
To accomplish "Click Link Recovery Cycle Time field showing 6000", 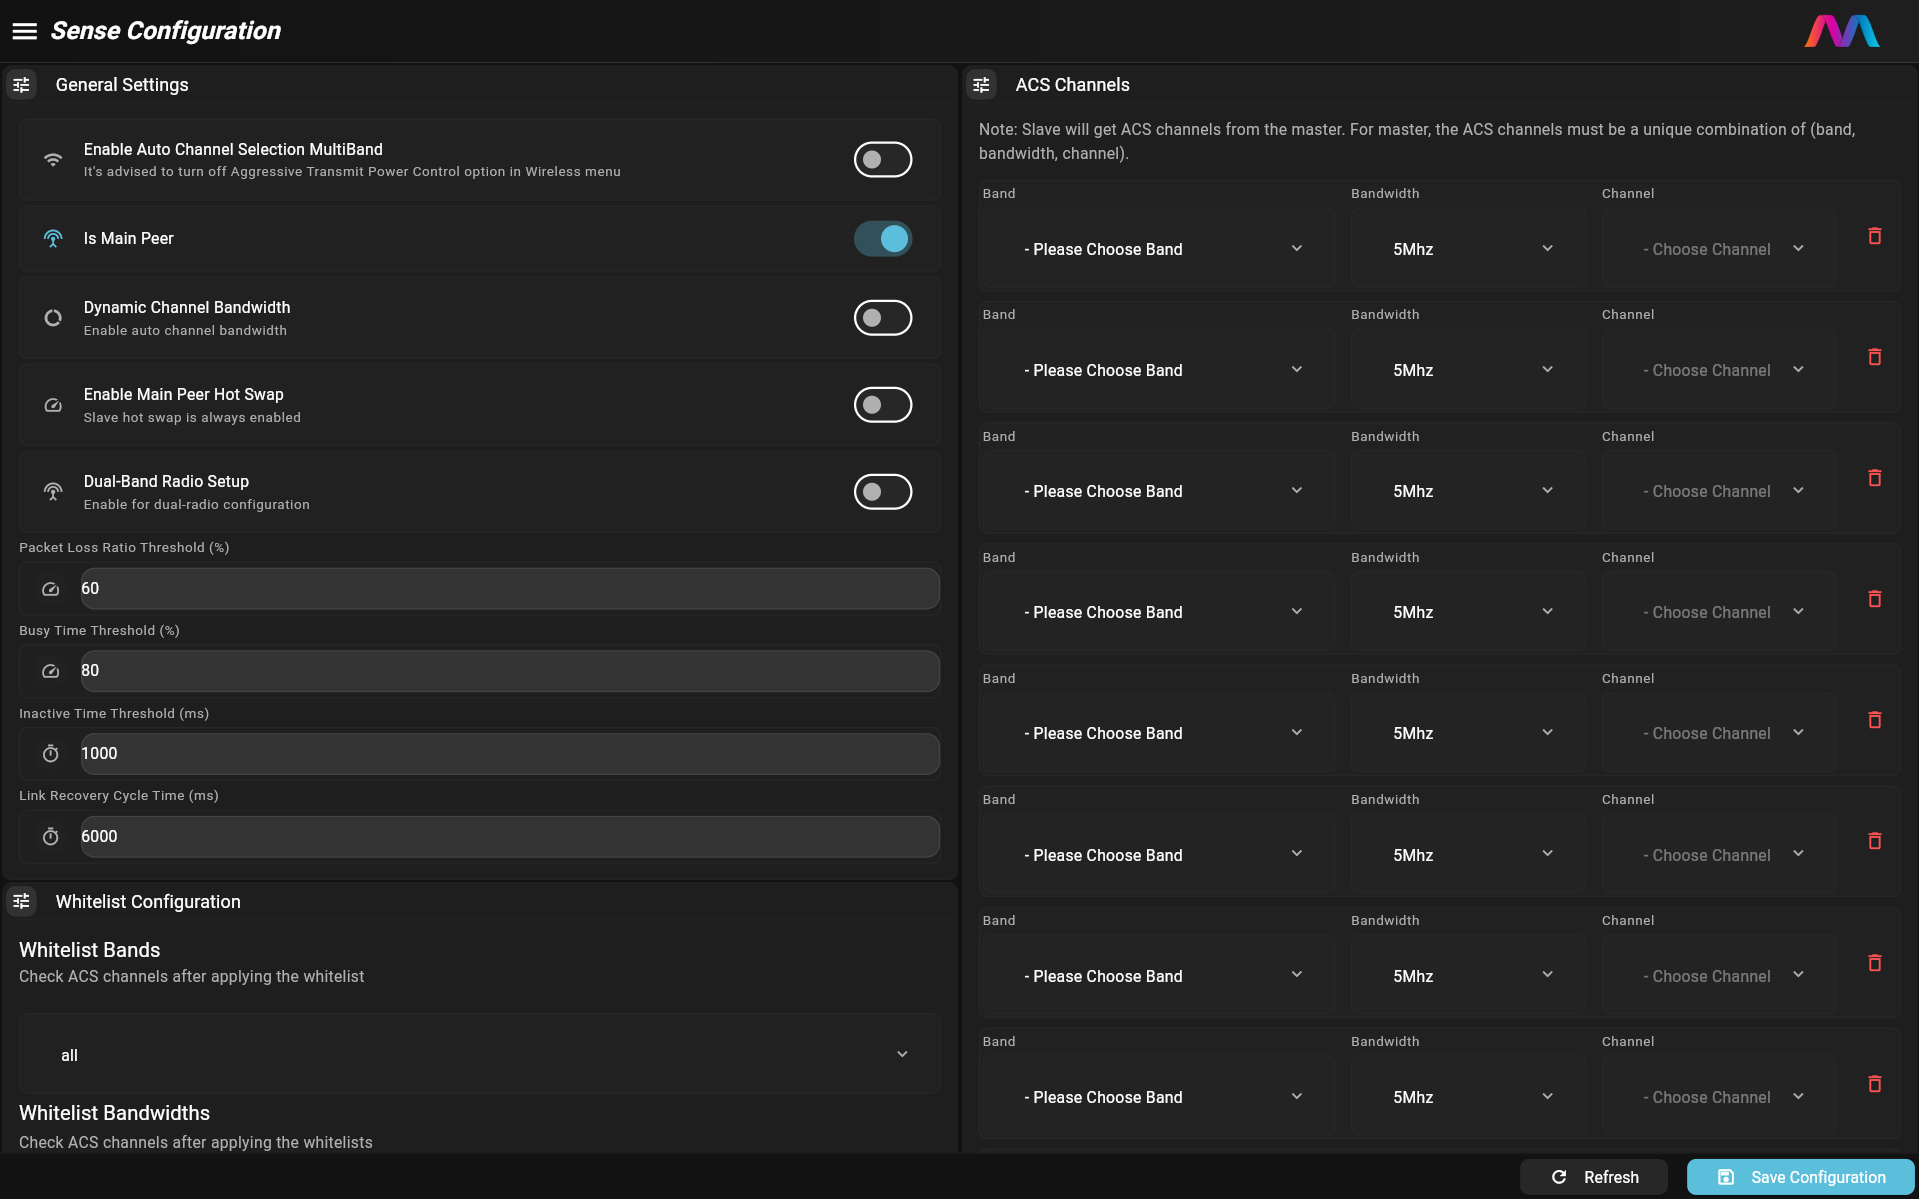I will point(510,836).
